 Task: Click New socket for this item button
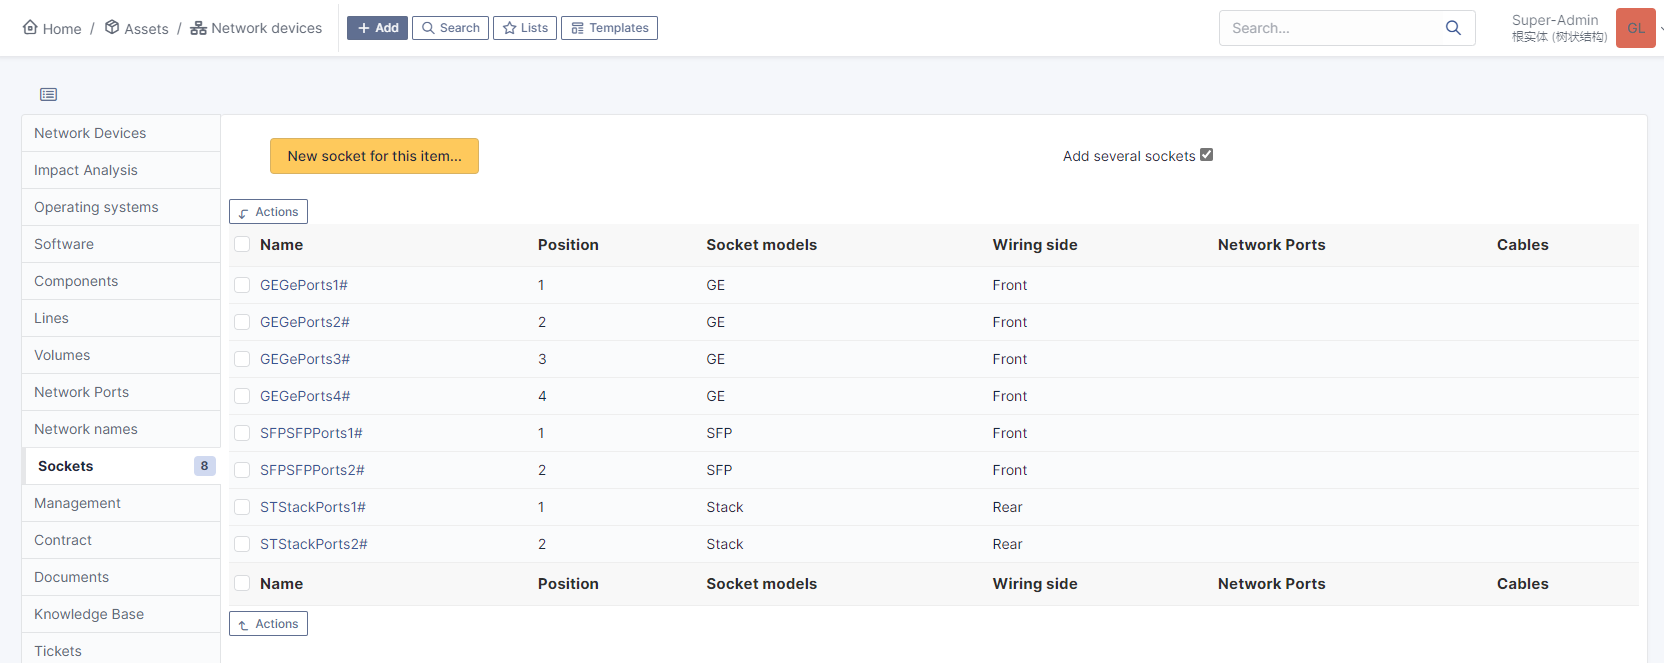coord(374,156)
